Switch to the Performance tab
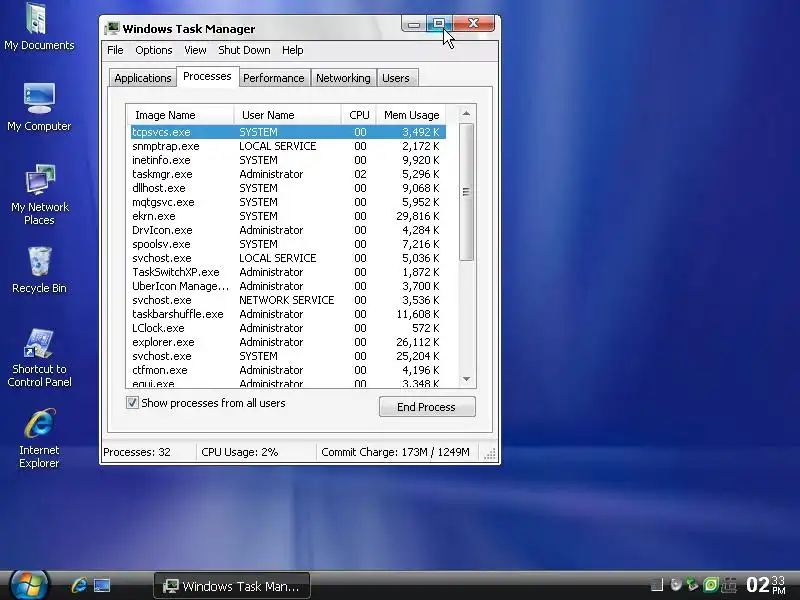 coord(273,78)
